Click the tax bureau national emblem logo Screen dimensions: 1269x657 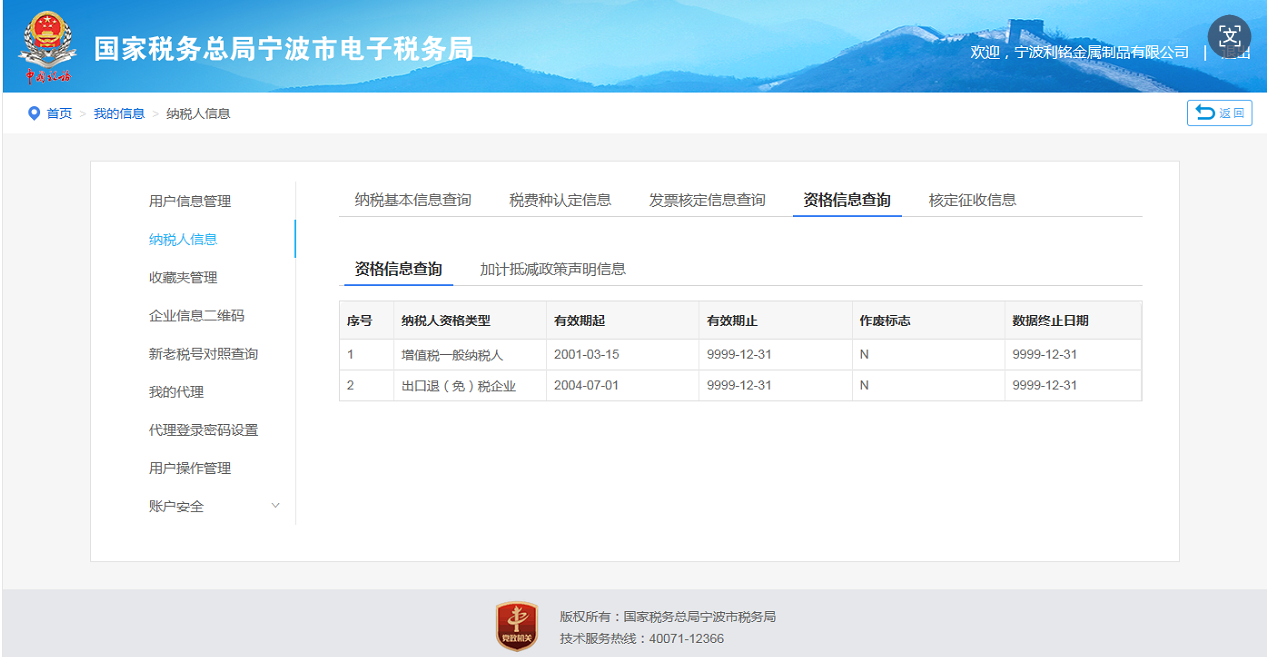pos(45,46)
